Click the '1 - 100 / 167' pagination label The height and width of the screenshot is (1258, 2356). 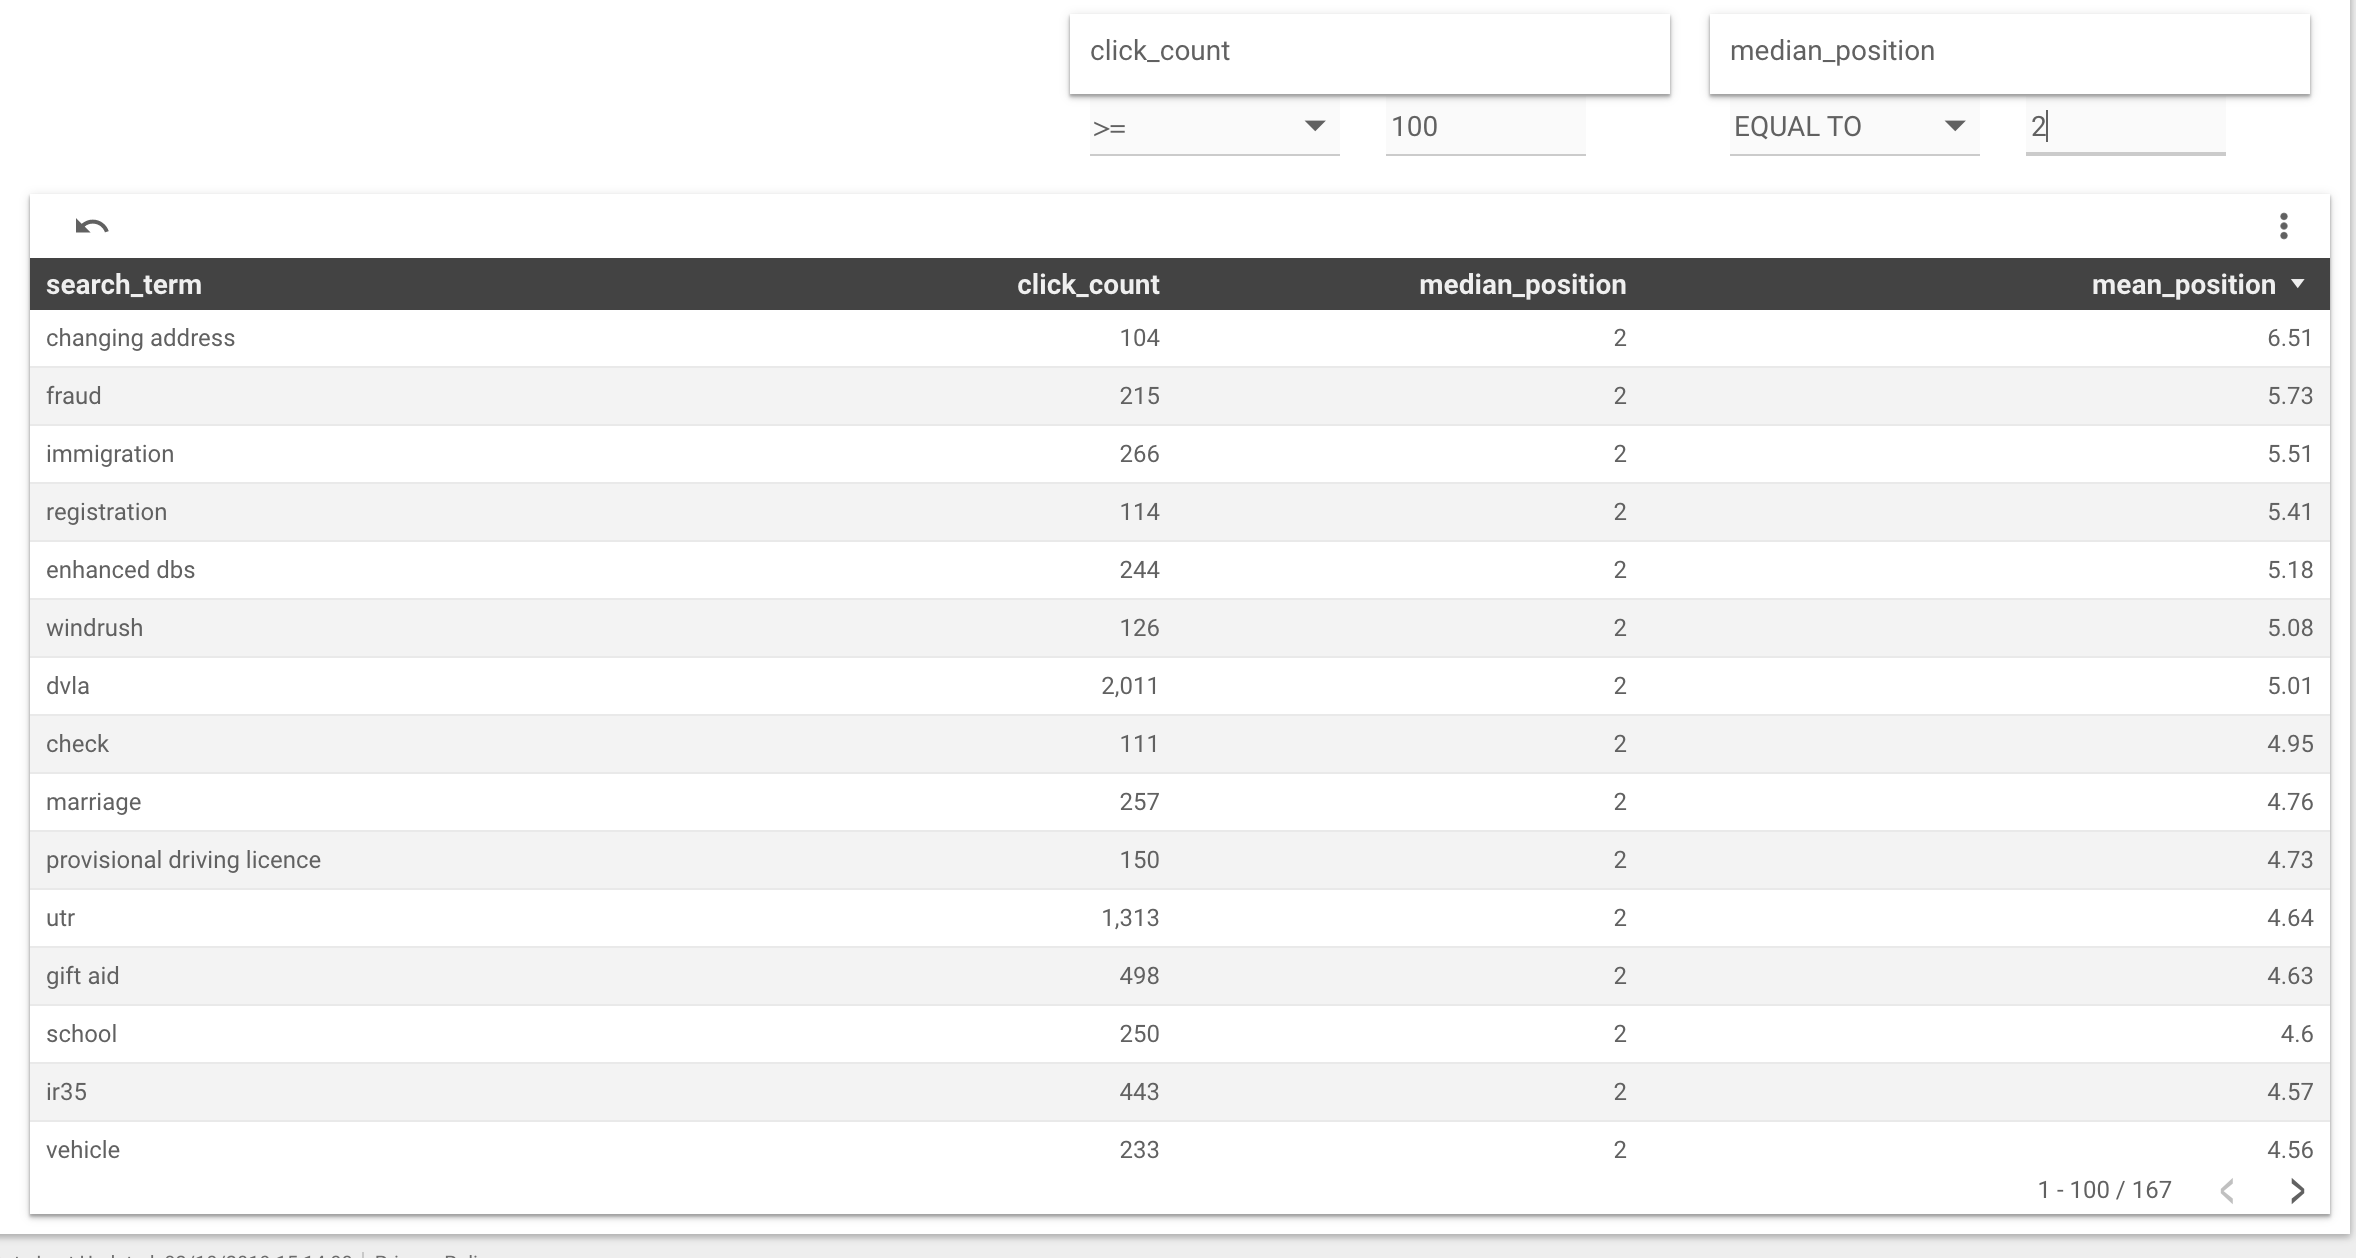[x=2104, y=1190]
